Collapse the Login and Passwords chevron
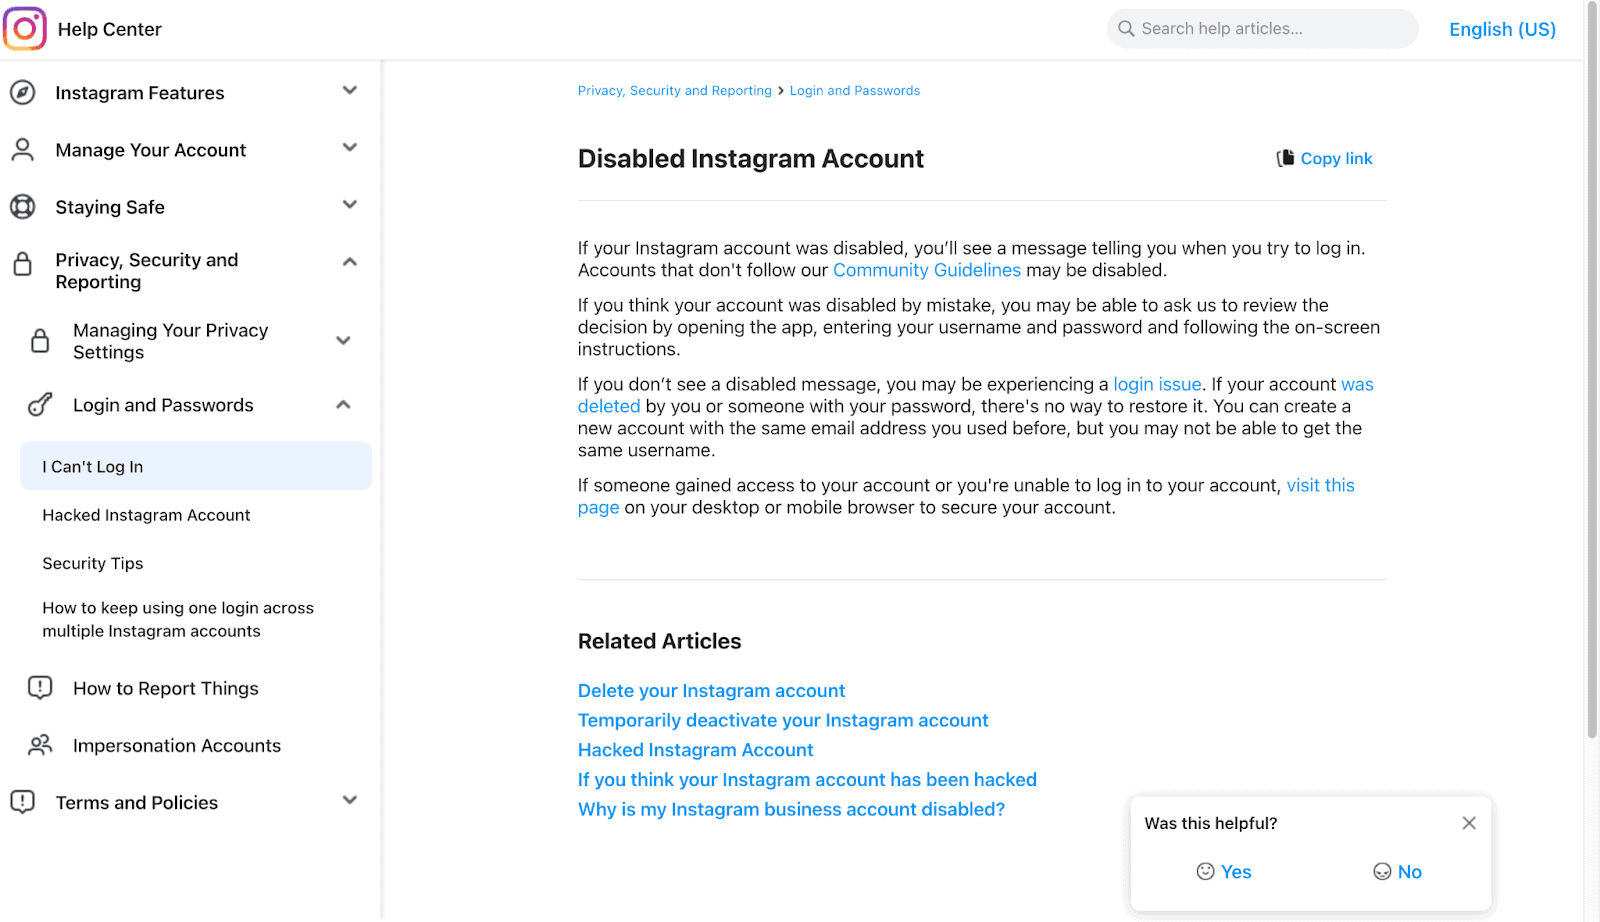 (344, 405)
